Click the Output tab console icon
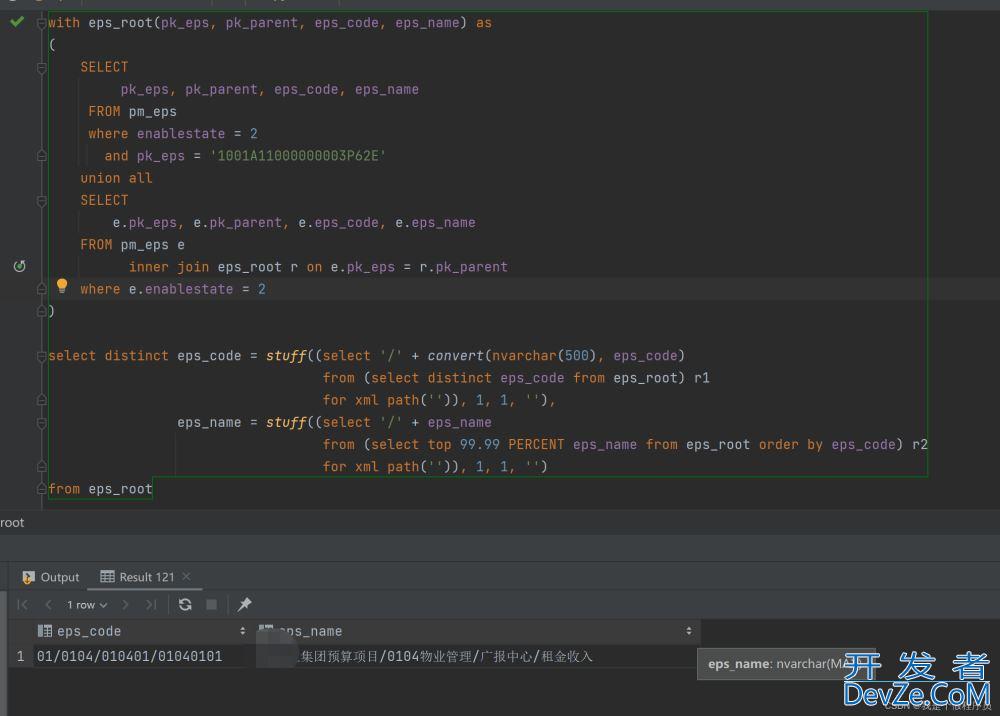The height and width of the screenshot is (716, 1000). coord(28,578)
